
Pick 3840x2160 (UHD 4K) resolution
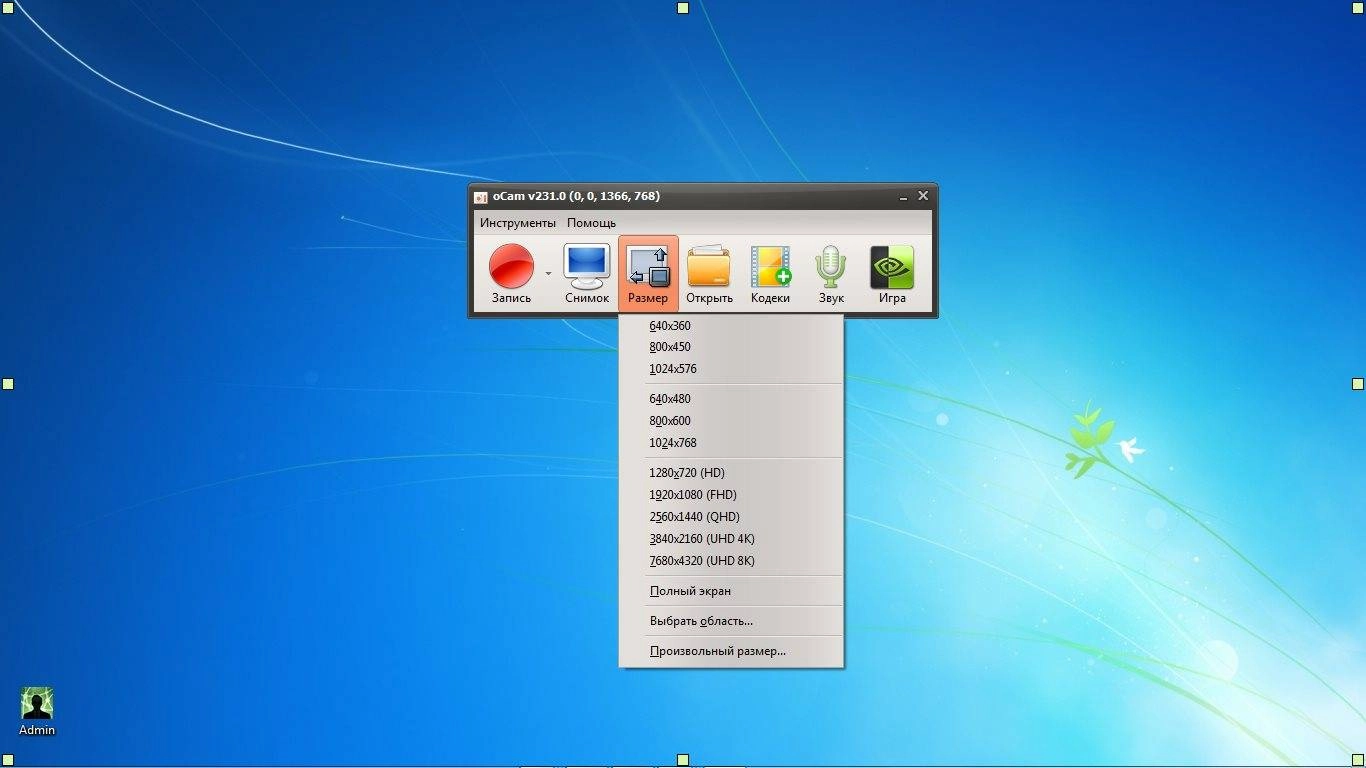(731, 539)
